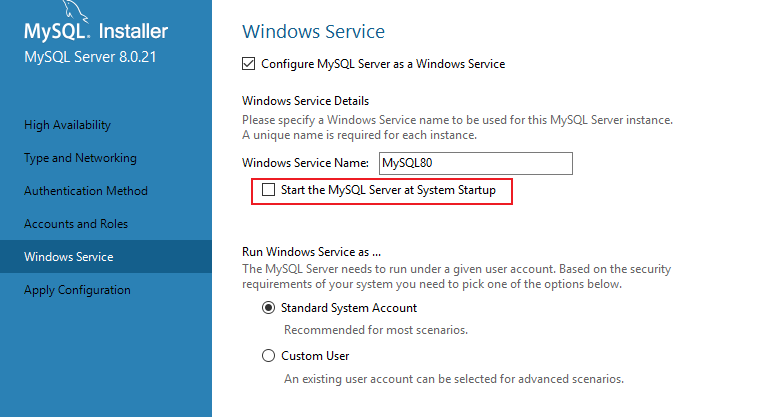Viewport: 762px width, 417px height.
Task: Open the High Availability step
Action: pos(68,125)
